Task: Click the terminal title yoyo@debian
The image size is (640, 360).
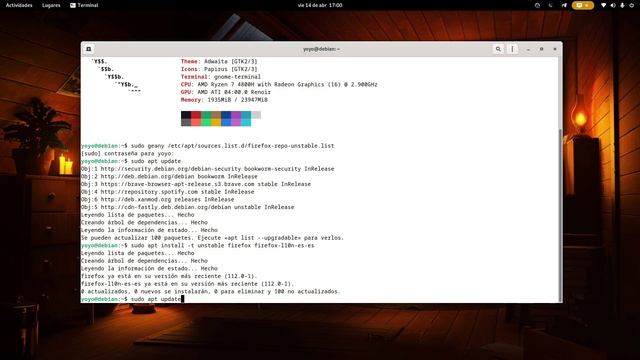Action: click(321, 49)
